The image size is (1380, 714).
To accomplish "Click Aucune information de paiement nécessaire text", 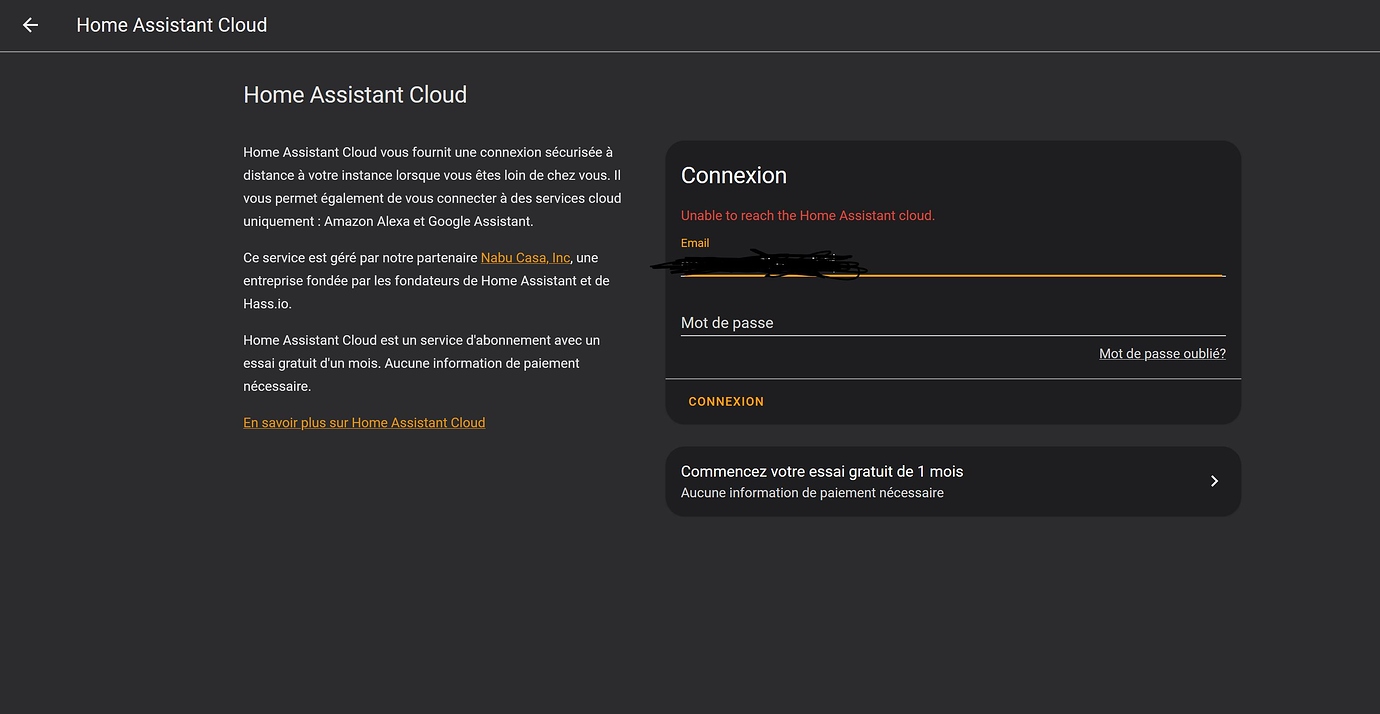I will tap(812, 492).
